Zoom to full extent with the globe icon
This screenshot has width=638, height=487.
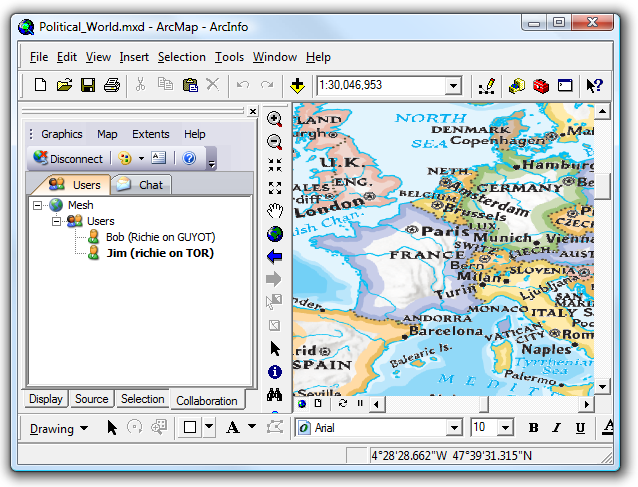click(x=275, y=234)
